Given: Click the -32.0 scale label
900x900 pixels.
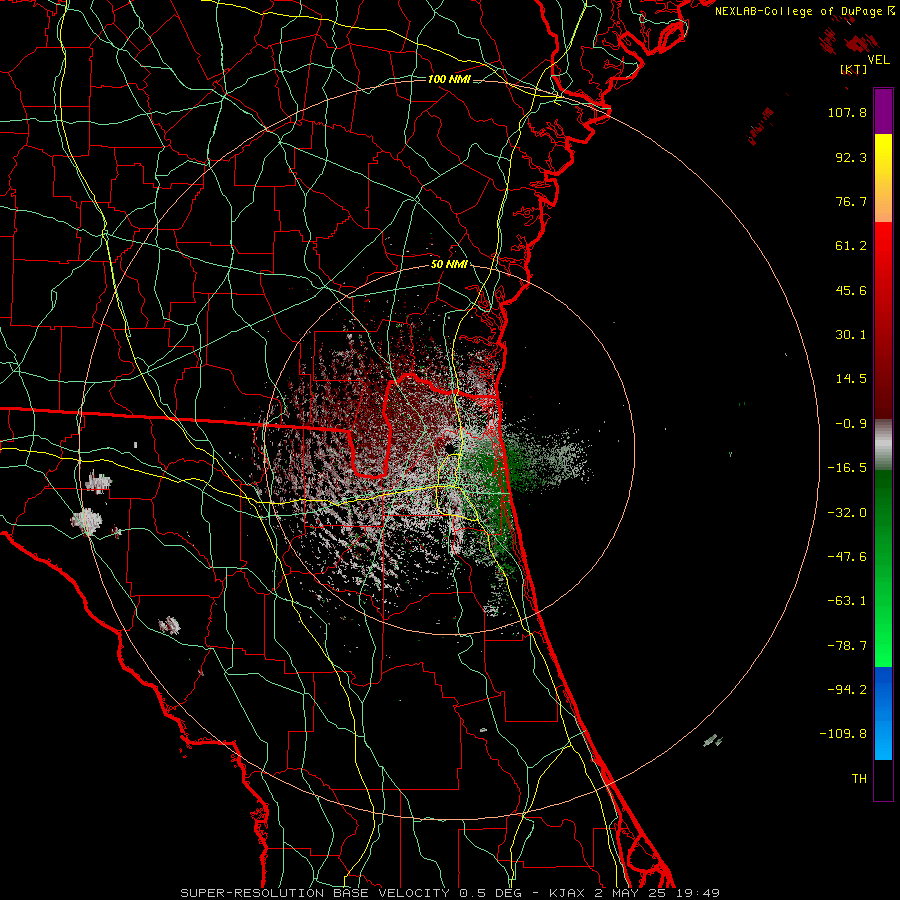Looking at the screenshot, I should click(847, 513).
